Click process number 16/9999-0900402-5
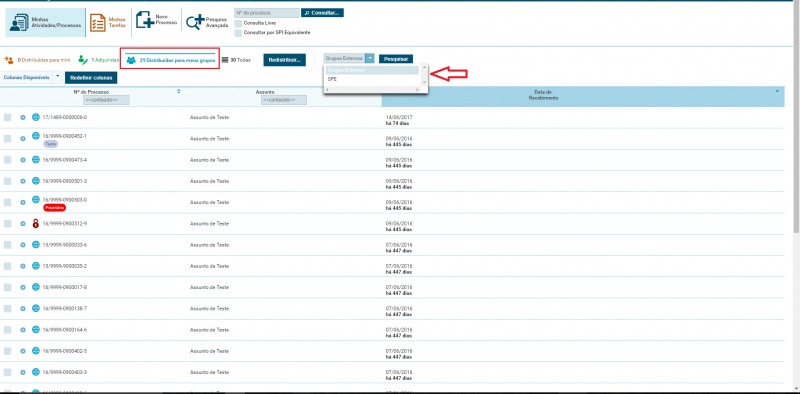The width and height of the screenshot is (800, 394). click(x=65, y=351)
